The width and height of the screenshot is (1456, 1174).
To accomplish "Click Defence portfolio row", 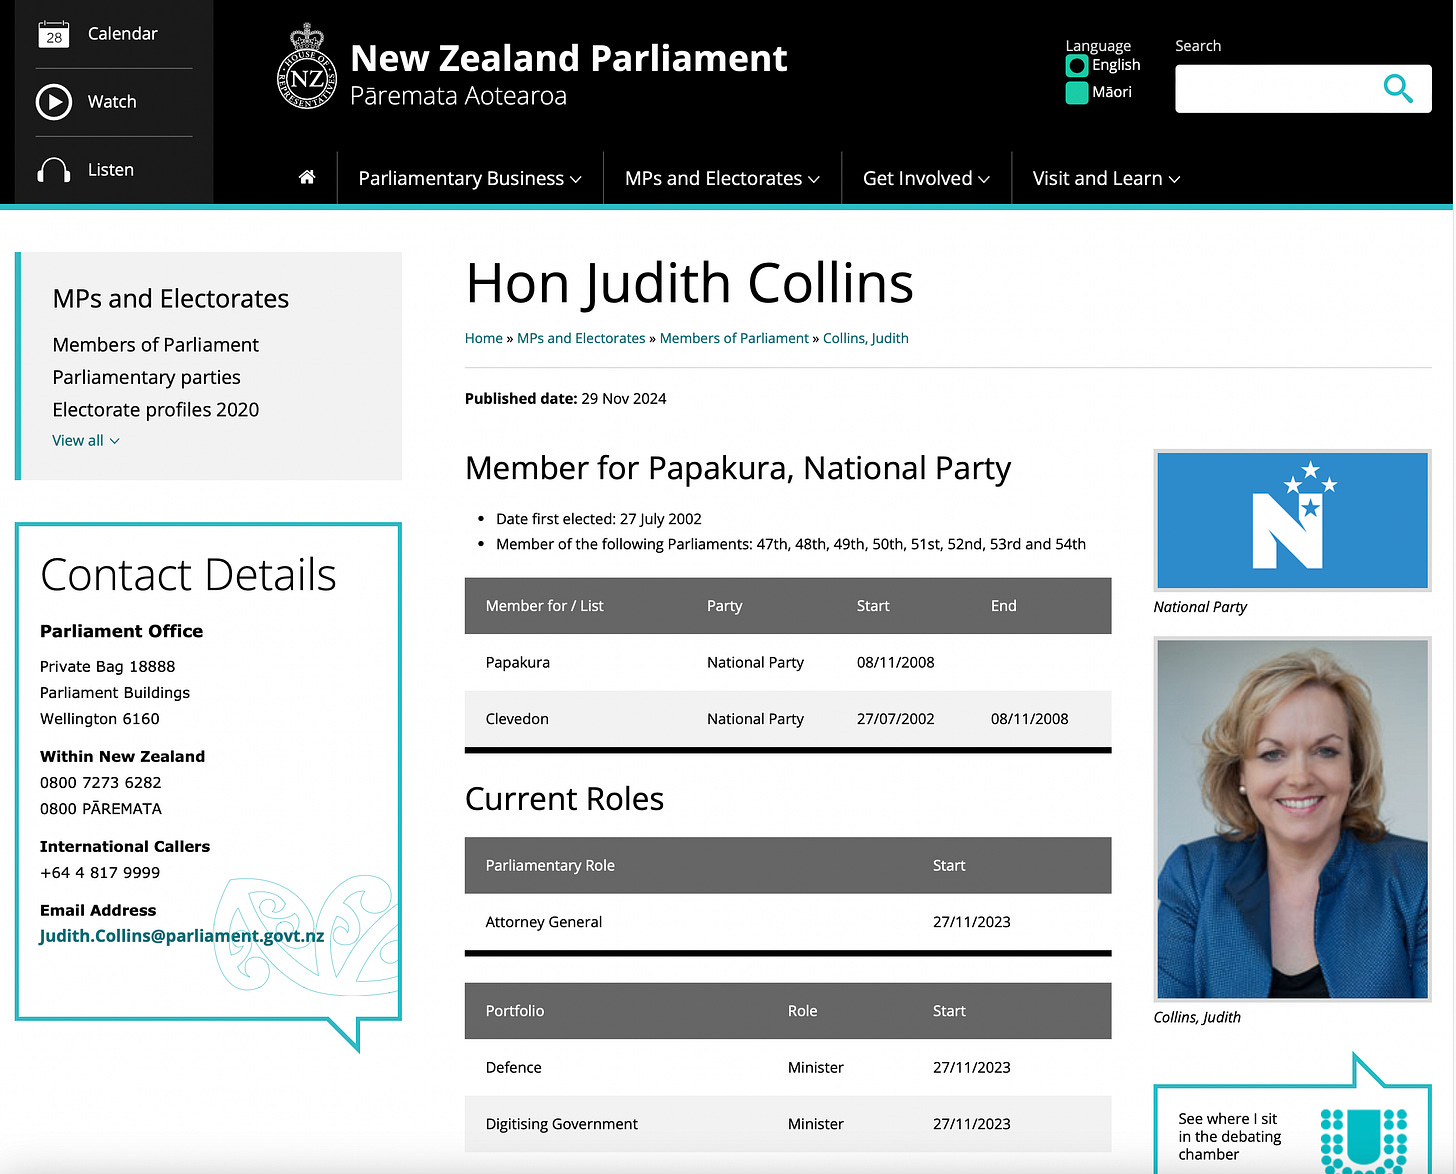I will click(x=788, y=1067).
